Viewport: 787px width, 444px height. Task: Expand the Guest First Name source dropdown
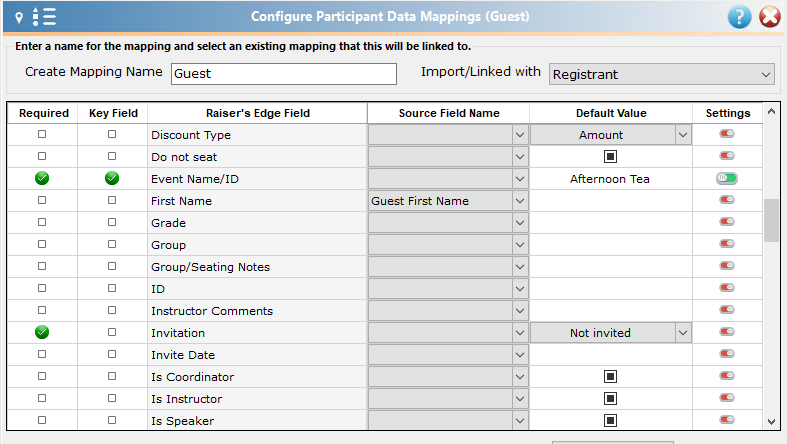520,201
